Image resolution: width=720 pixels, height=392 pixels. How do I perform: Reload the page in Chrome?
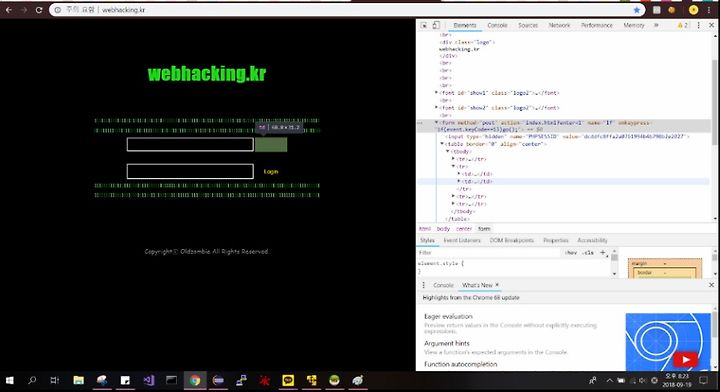click(39, 10)
